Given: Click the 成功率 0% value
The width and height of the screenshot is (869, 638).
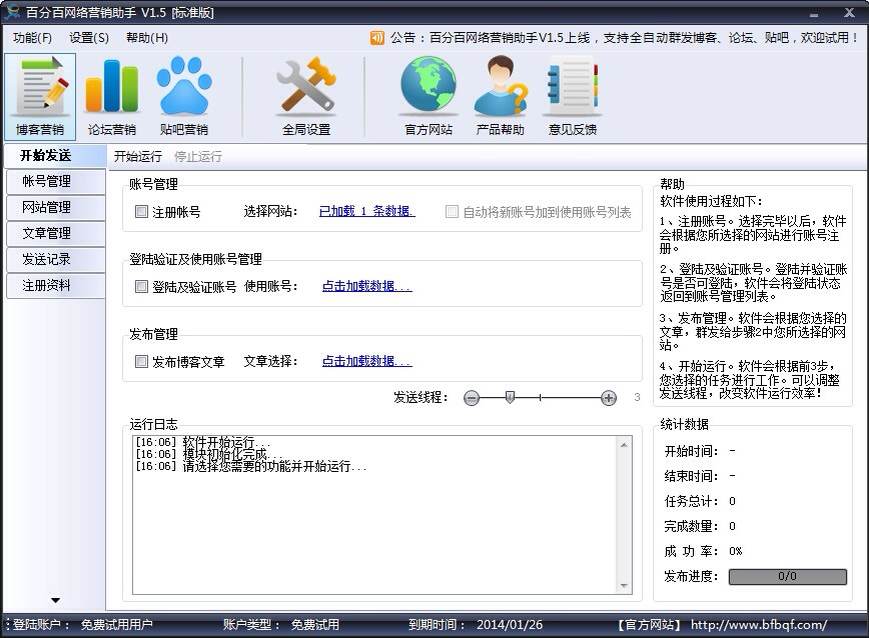Looking at the screenshot, I should (735, 552).
